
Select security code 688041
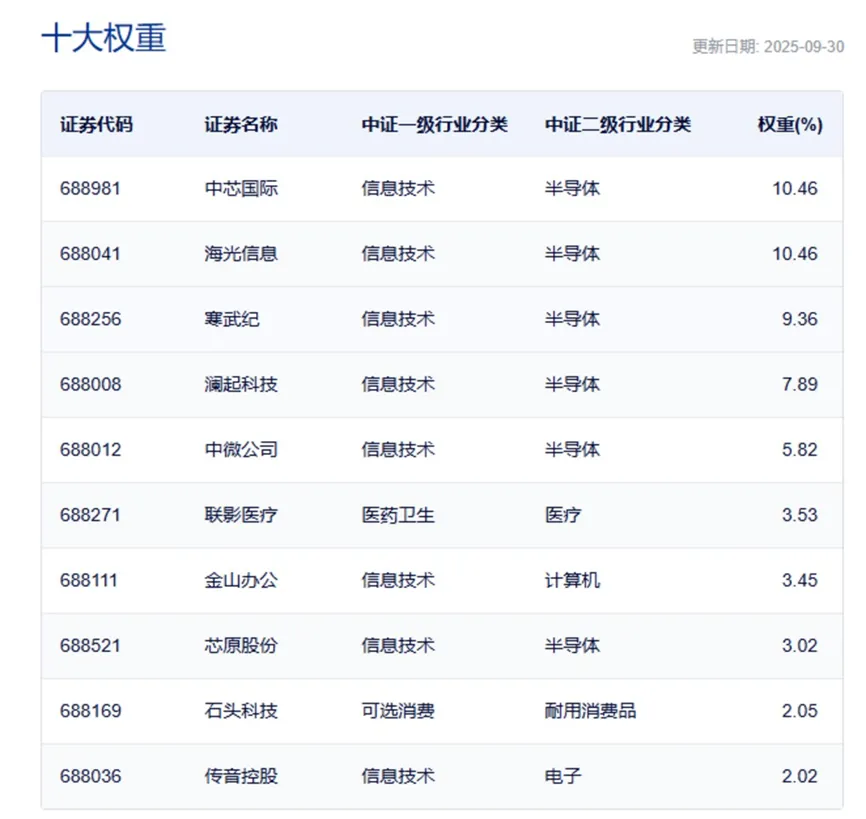[x=90, y=253]
